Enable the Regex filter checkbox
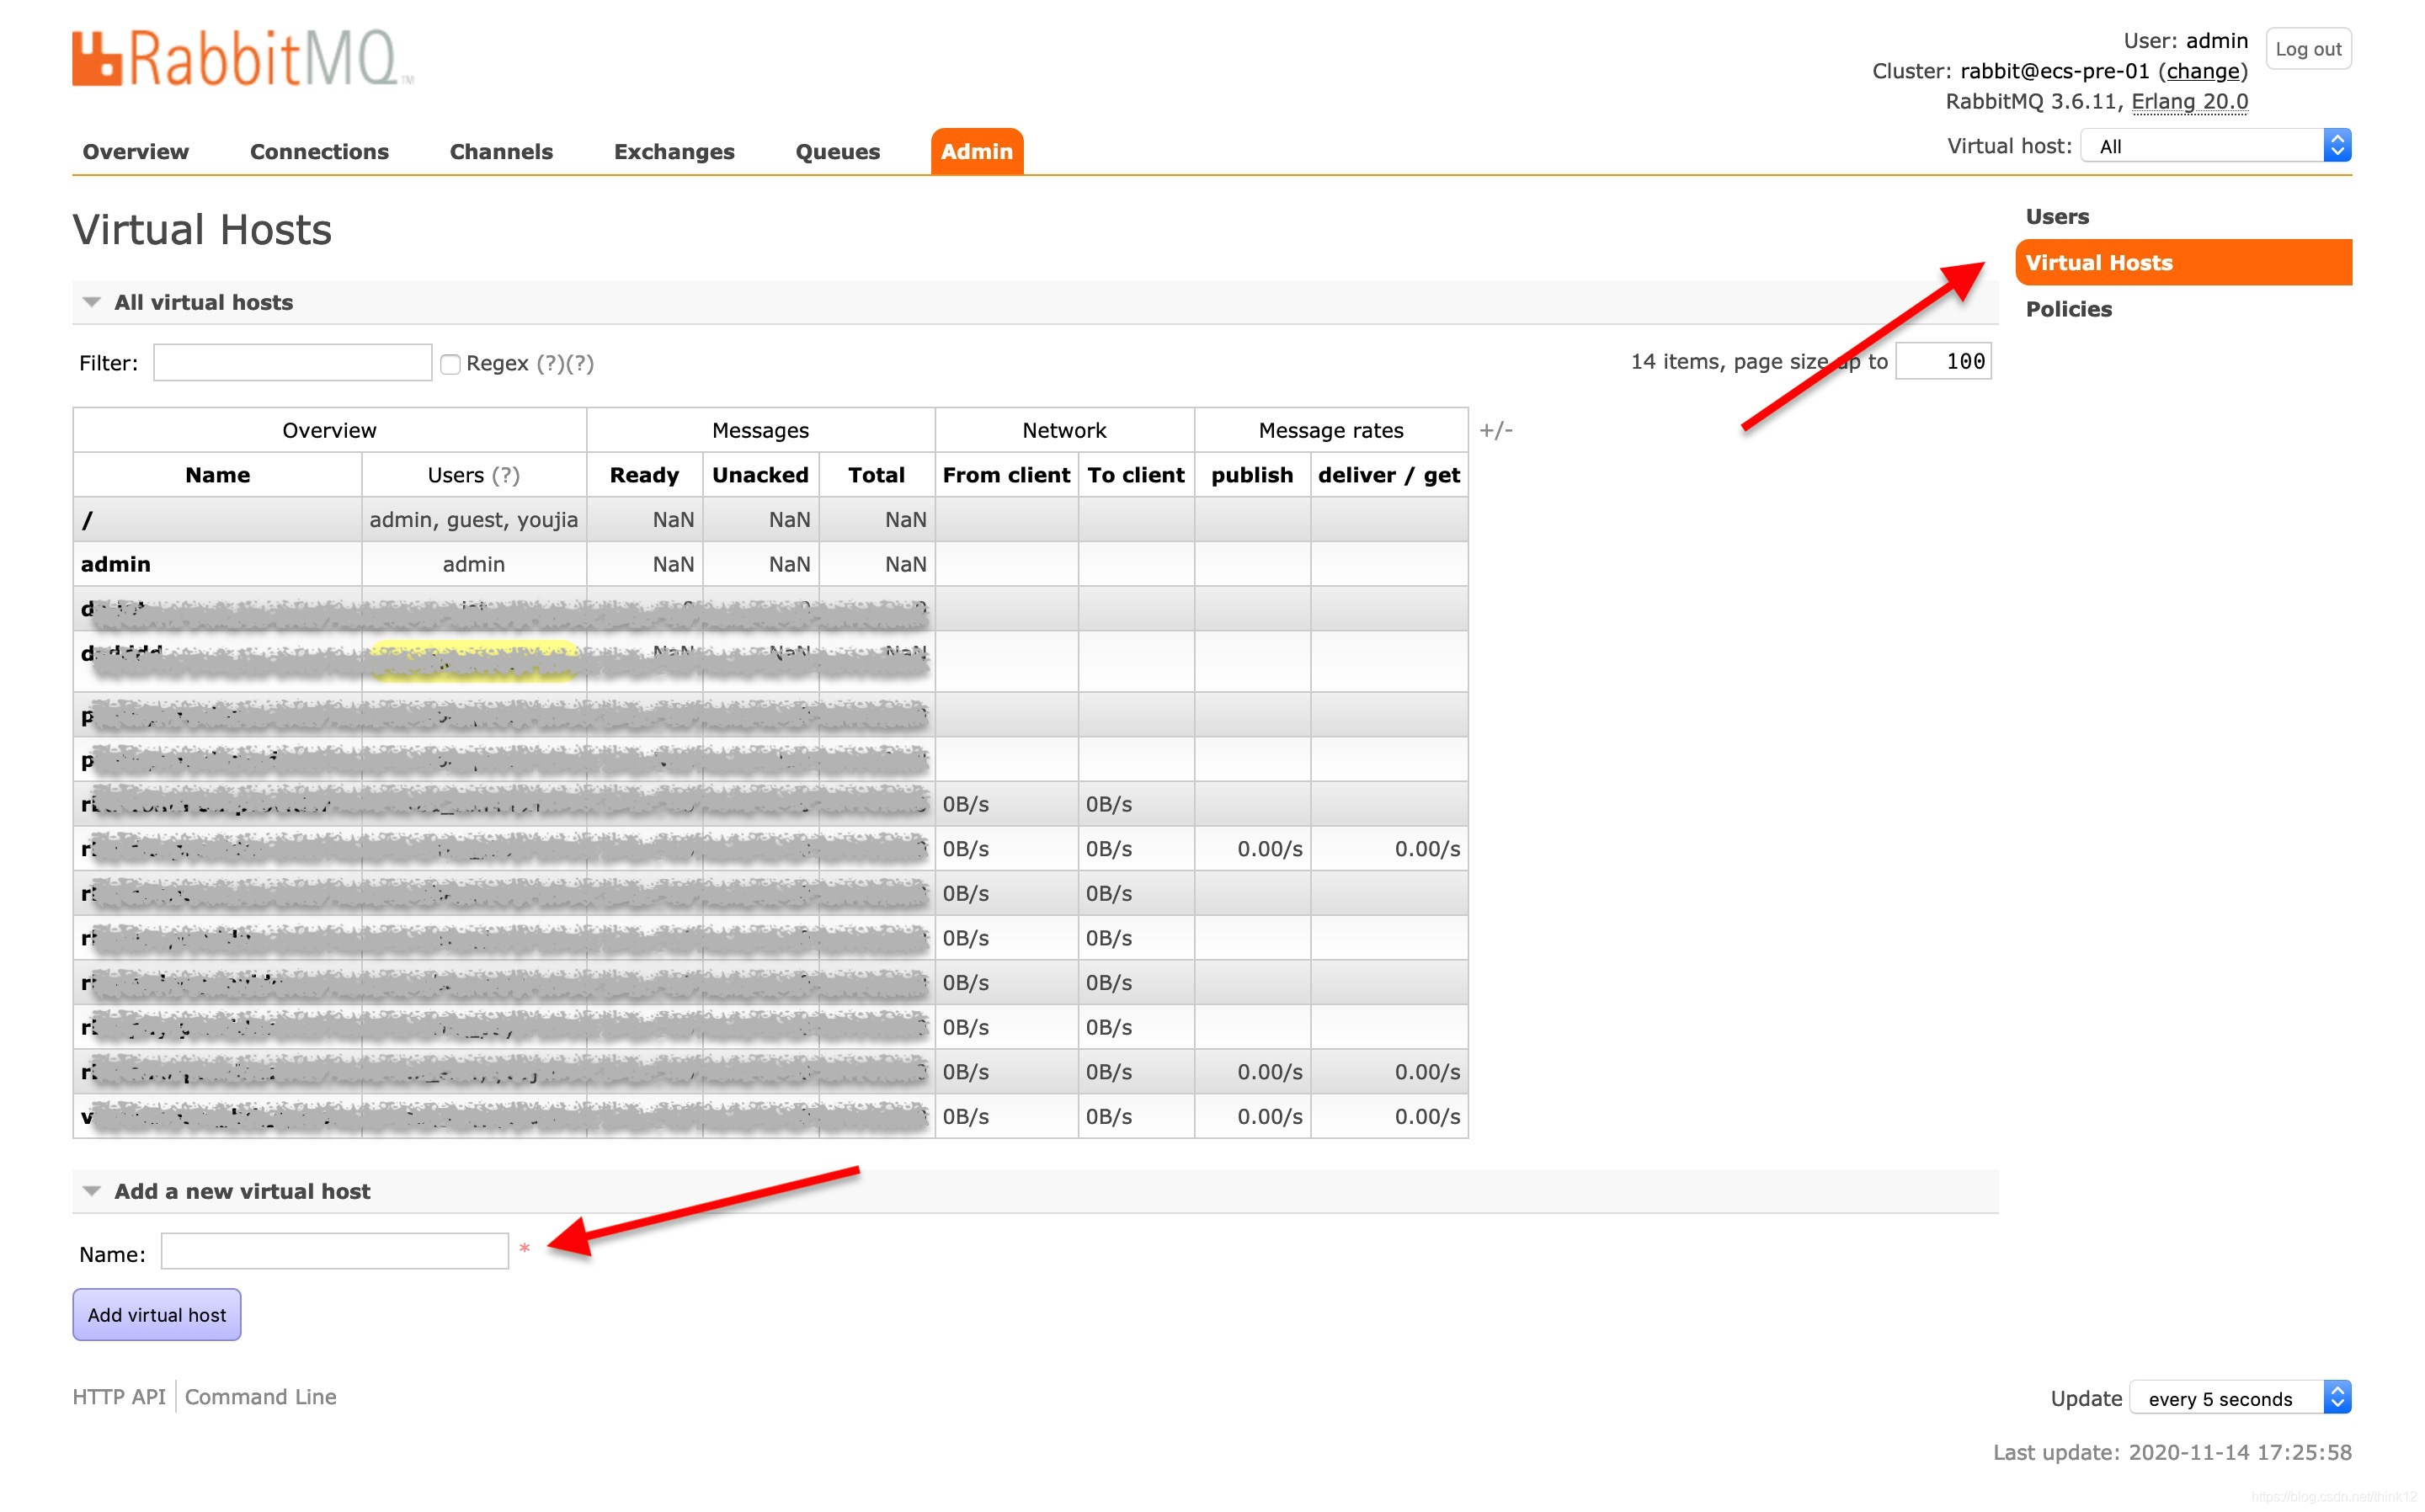The image size is (2425, 1512). click(x=450, y=364)
